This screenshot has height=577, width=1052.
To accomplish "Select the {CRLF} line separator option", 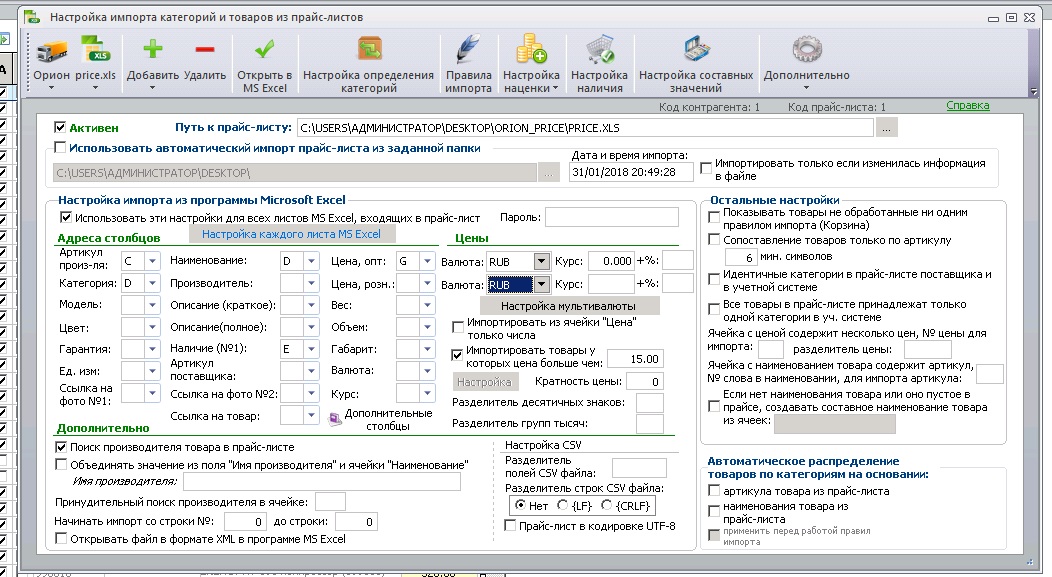I will pos(607,505).
